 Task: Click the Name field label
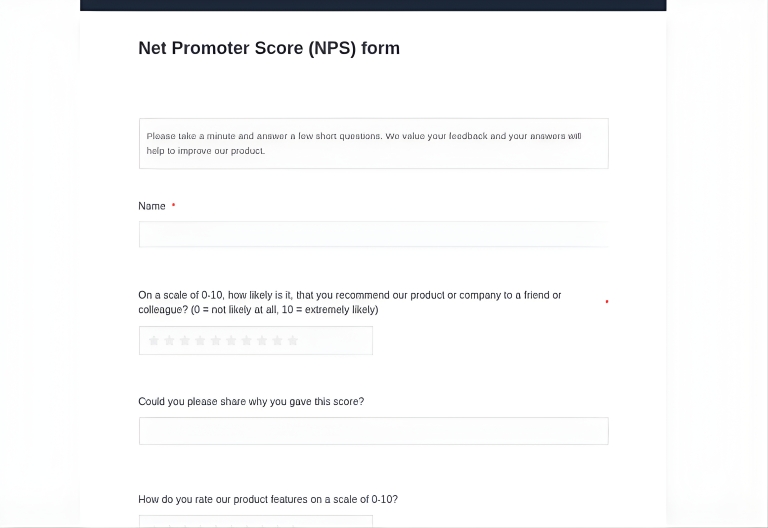152,206
